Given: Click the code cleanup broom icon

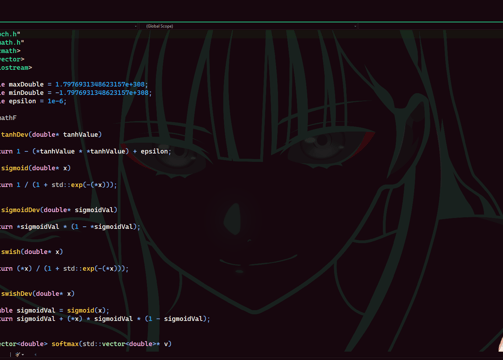Looking at the screenshot, I should (18, 355).
